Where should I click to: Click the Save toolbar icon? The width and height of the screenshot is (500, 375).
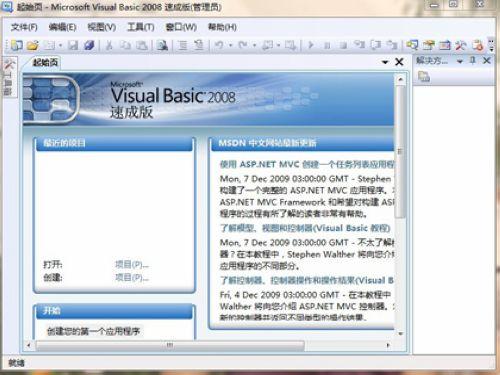coord(73,45)
